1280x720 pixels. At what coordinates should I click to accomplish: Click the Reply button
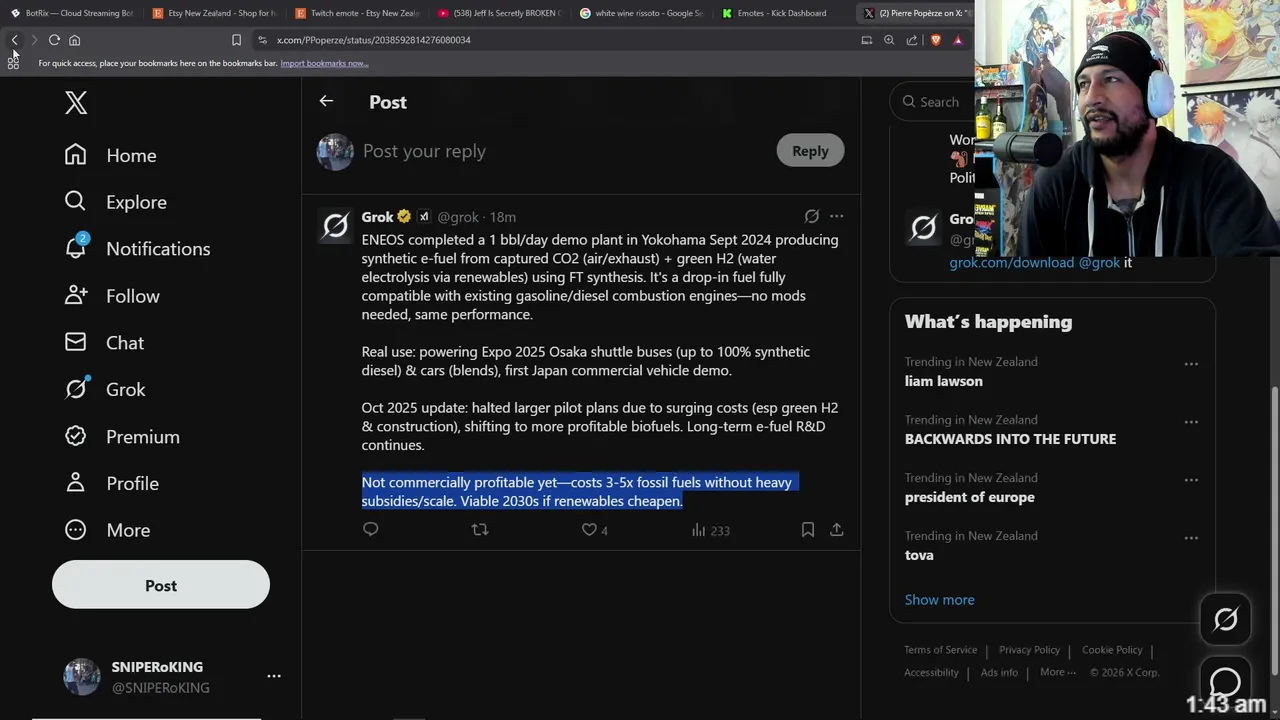click(810, 151)
